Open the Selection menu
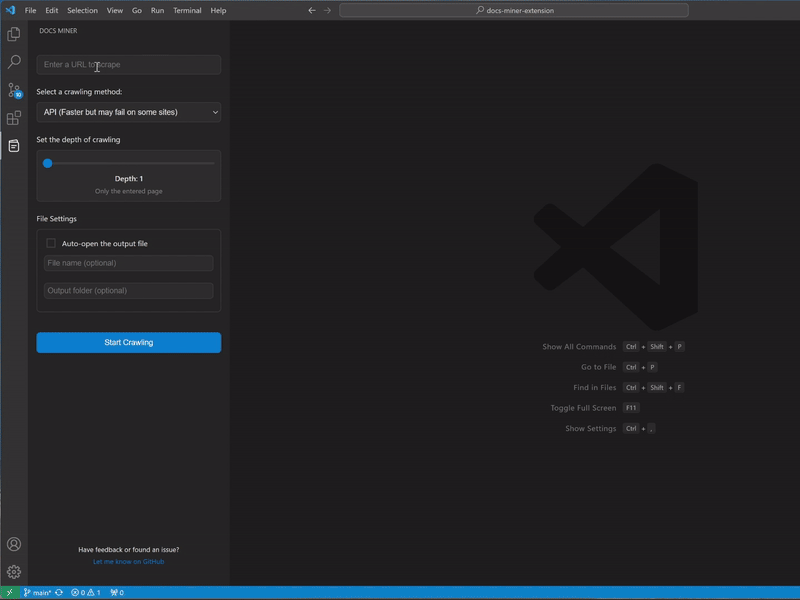This screenshot has width=800, height=600. pyautogui.click(x=83, y=10)
